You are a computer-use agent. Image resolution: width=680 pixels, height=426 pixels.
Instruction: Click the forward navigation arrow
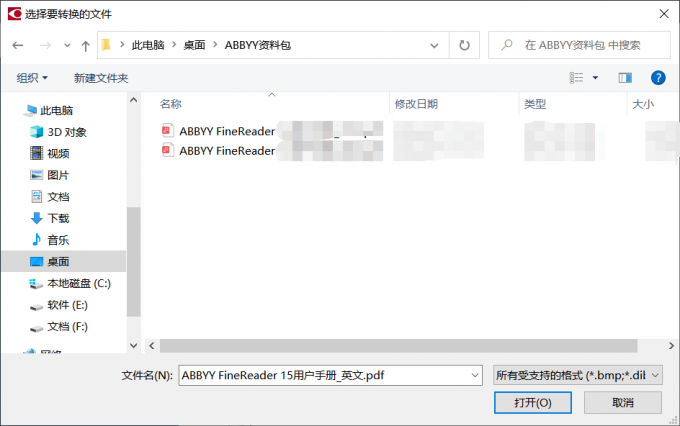[x=46, y=45]
